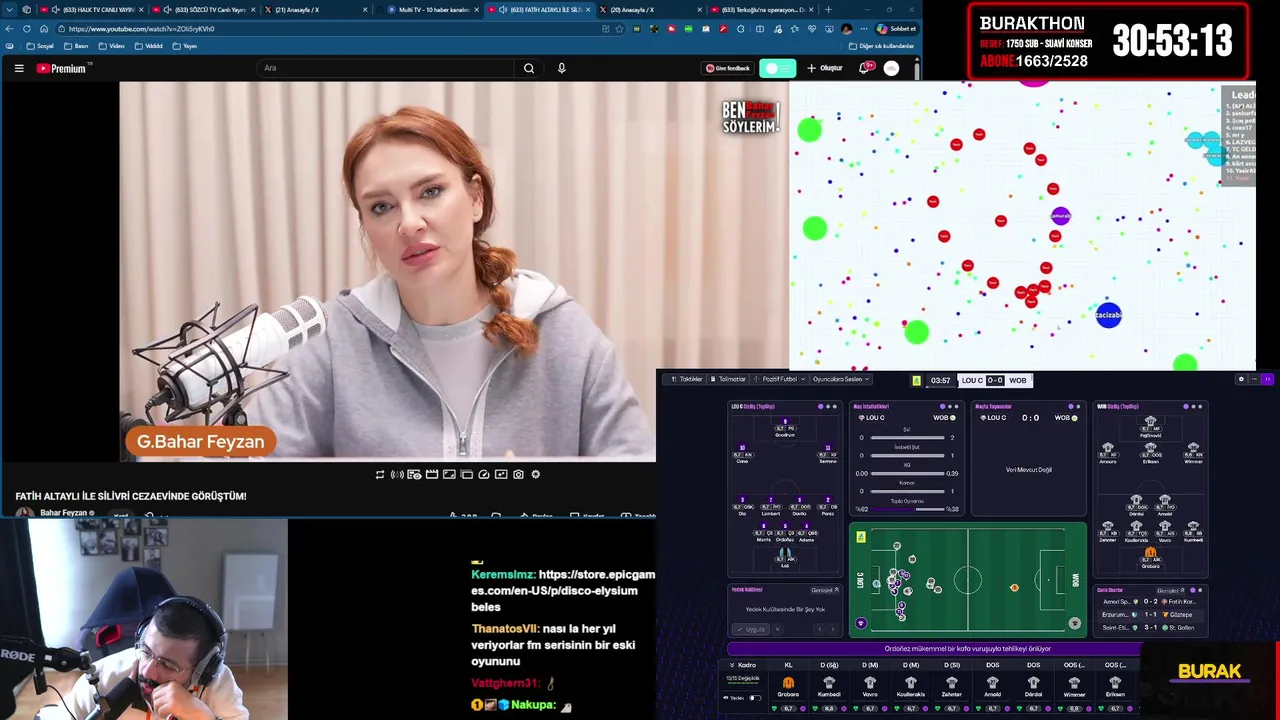The image size is (1280, 720).
Task: Toggle the teal switch in YouTube header
Action: [x=778, y=68]
